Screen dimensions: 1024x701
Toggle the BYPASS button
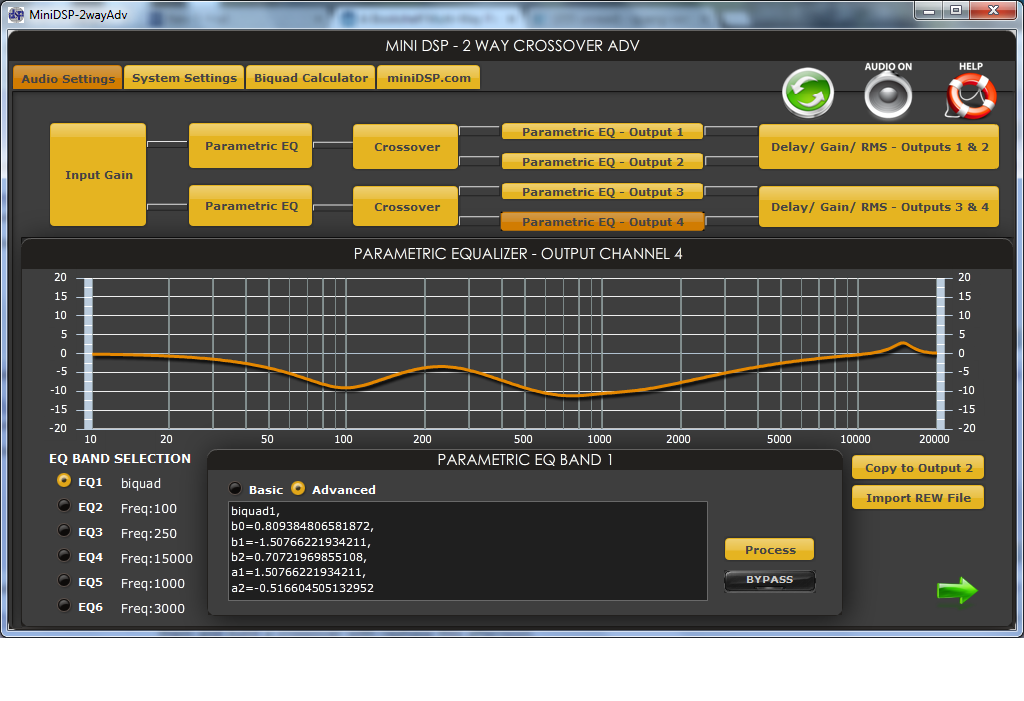(x=769, y=580)
